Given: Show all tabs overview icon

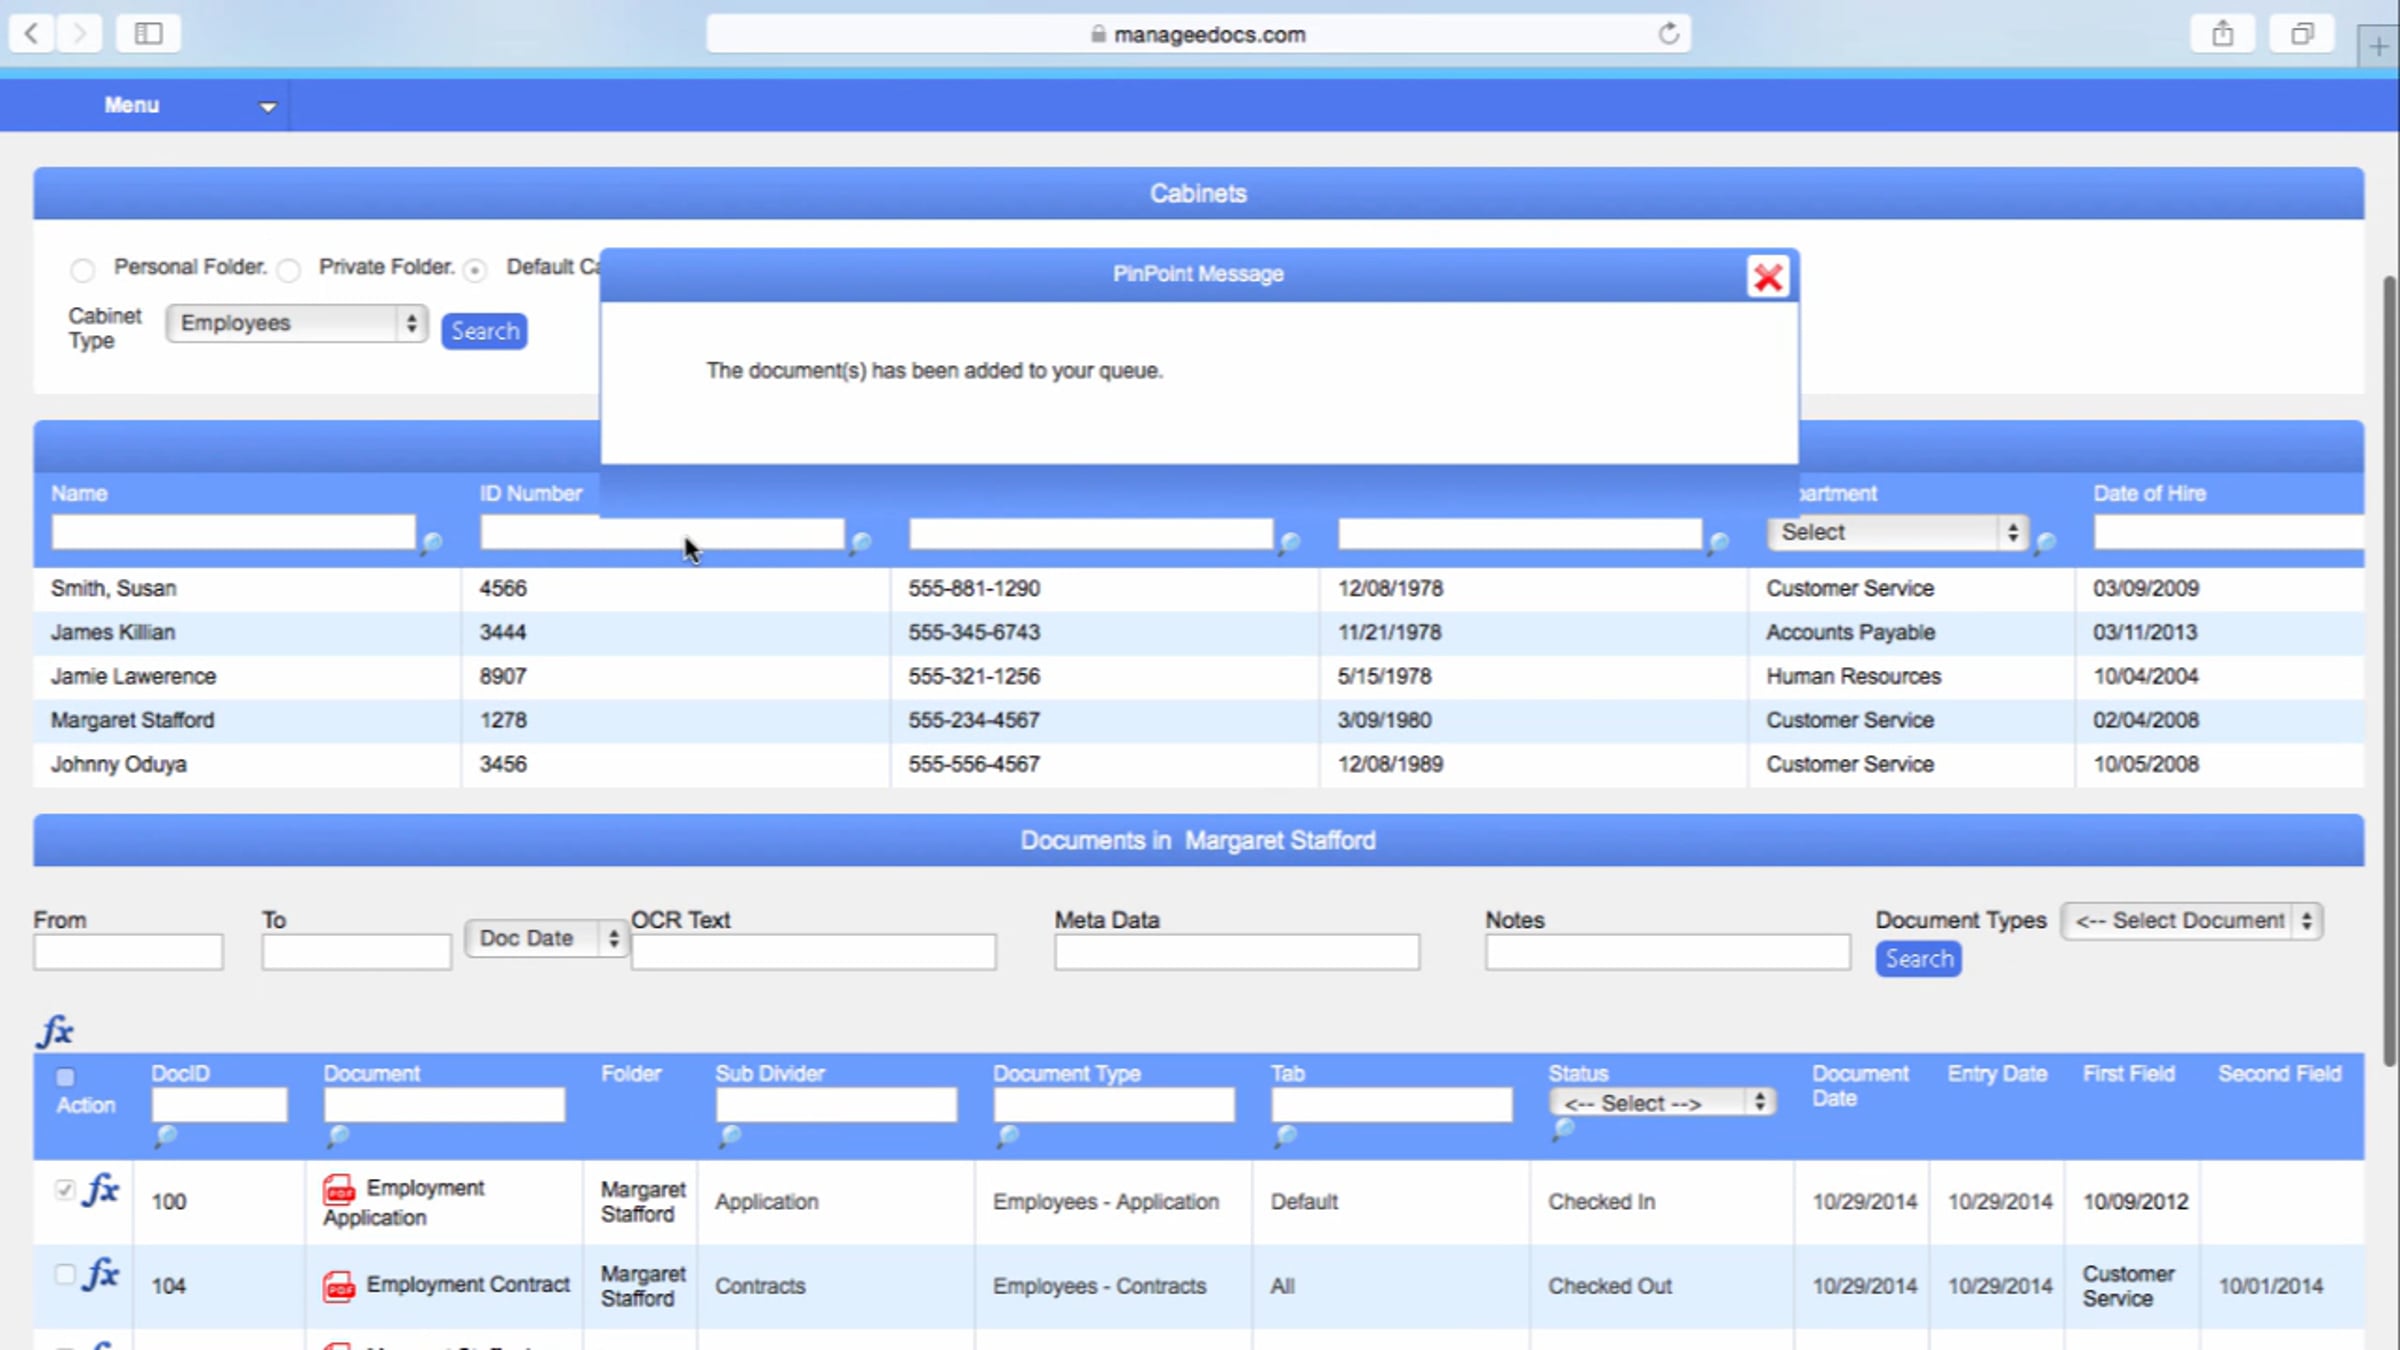Looking at the screenshot, I should (x=2302, y=33).
